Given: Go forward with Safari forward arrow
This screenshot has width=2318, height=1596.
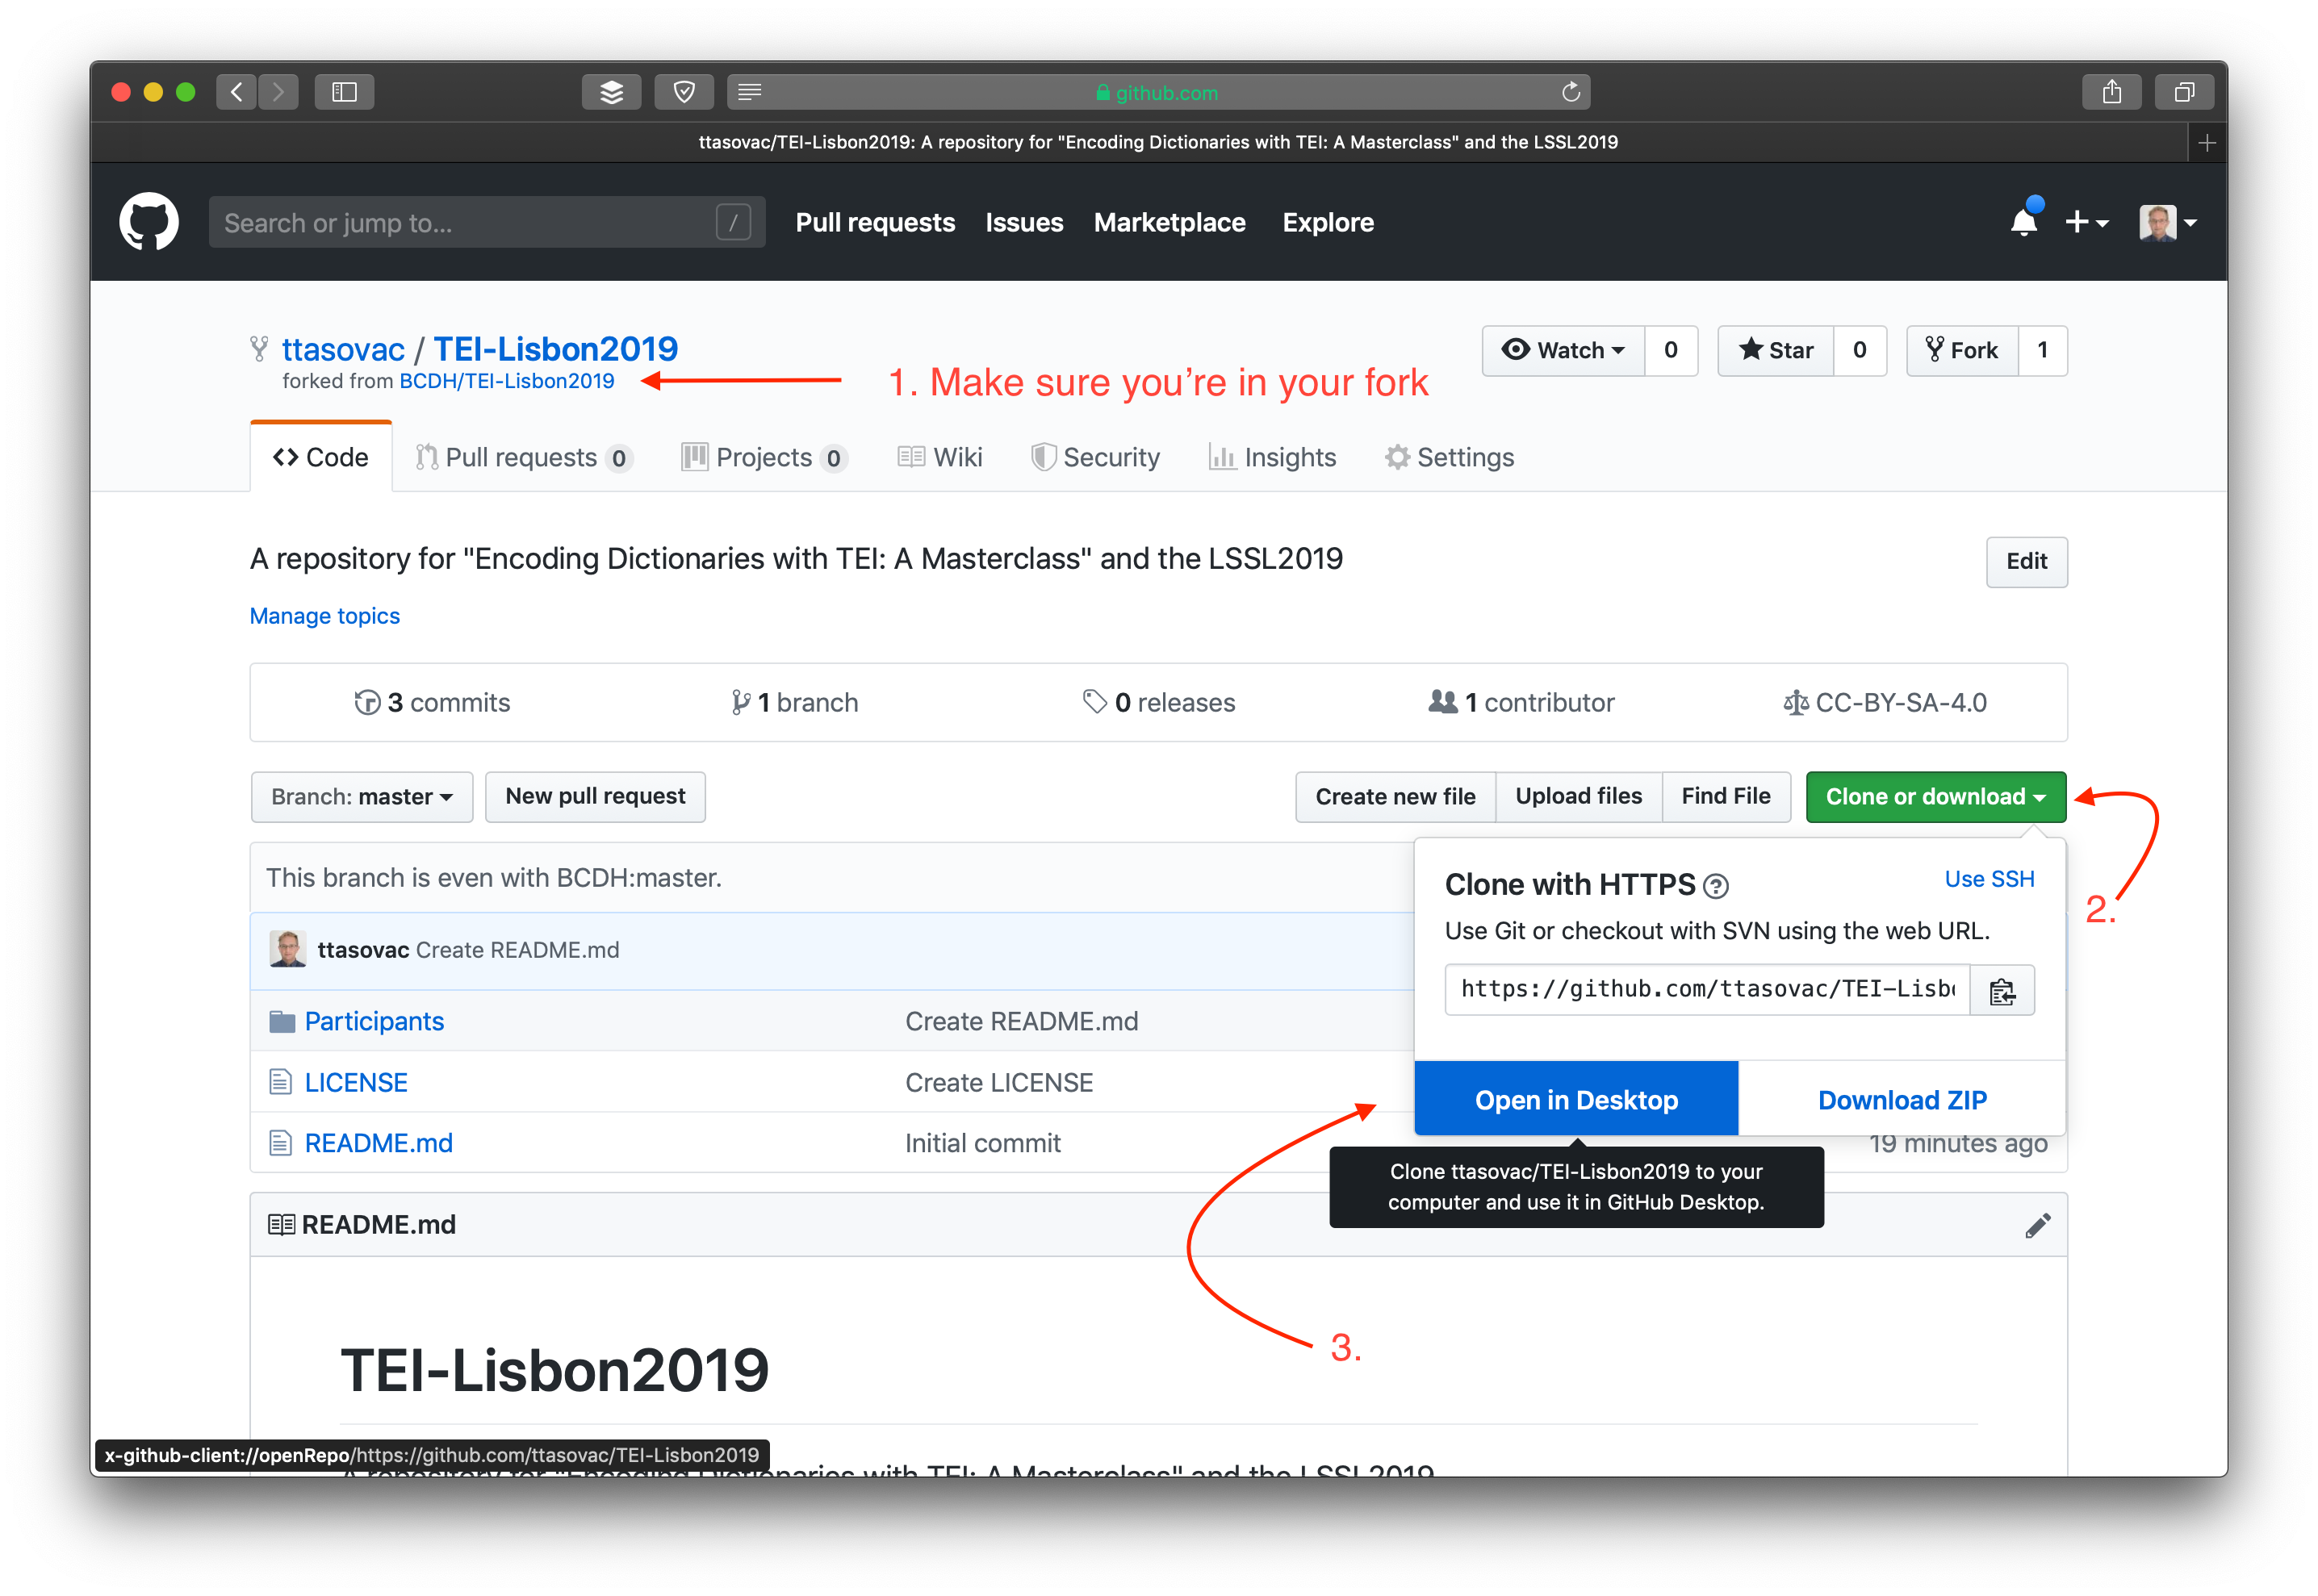Looking at the screenshot, I should (x=278, y=92).
